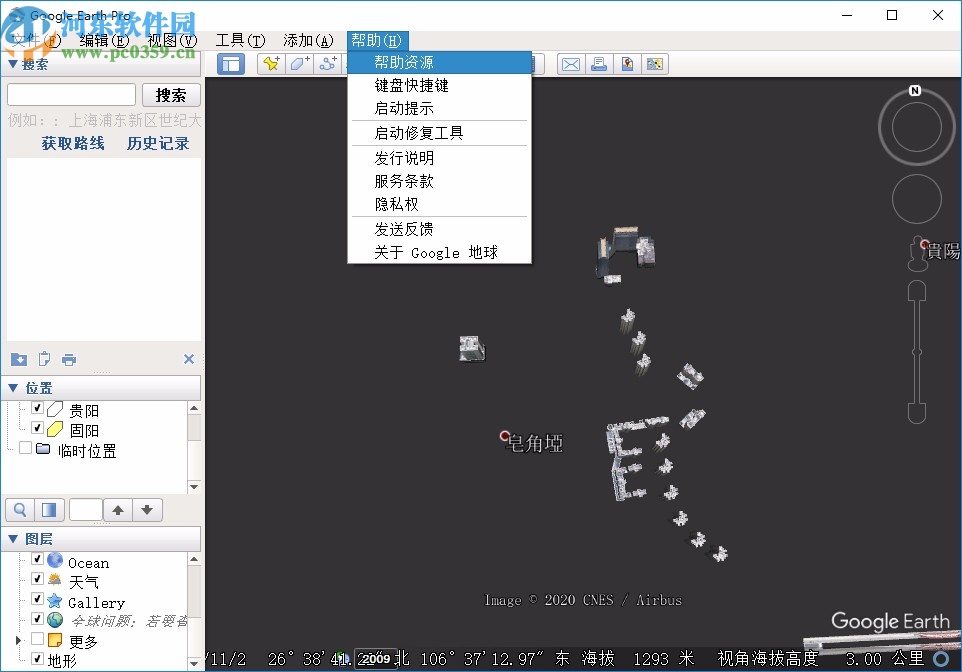The height and width of the screenshot is (672, 962).
Task: Click the email envelope icon
Action: click(570, 65)
